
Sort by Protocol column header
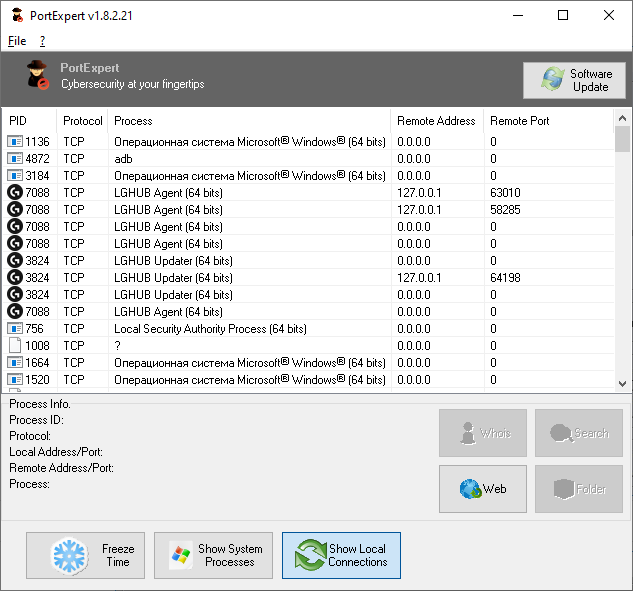click(83, 121)
